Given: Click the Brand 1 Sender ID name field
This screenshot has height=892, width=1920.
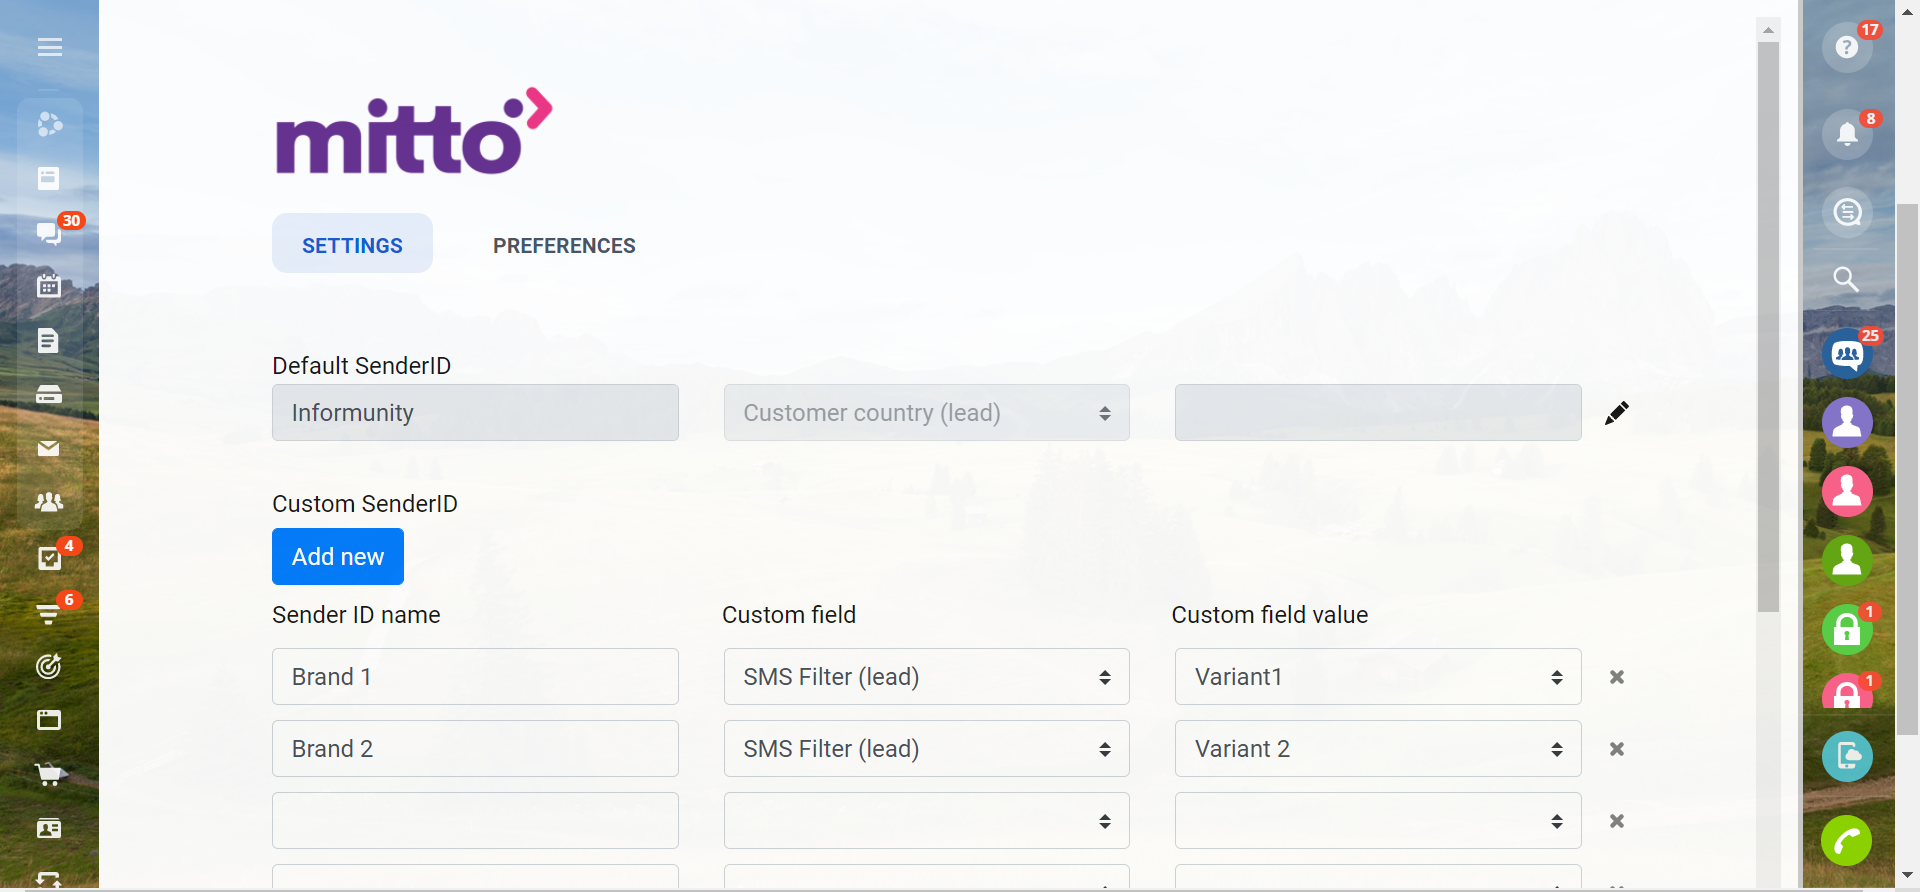Looking at the screenshot, I should point(475,677).
